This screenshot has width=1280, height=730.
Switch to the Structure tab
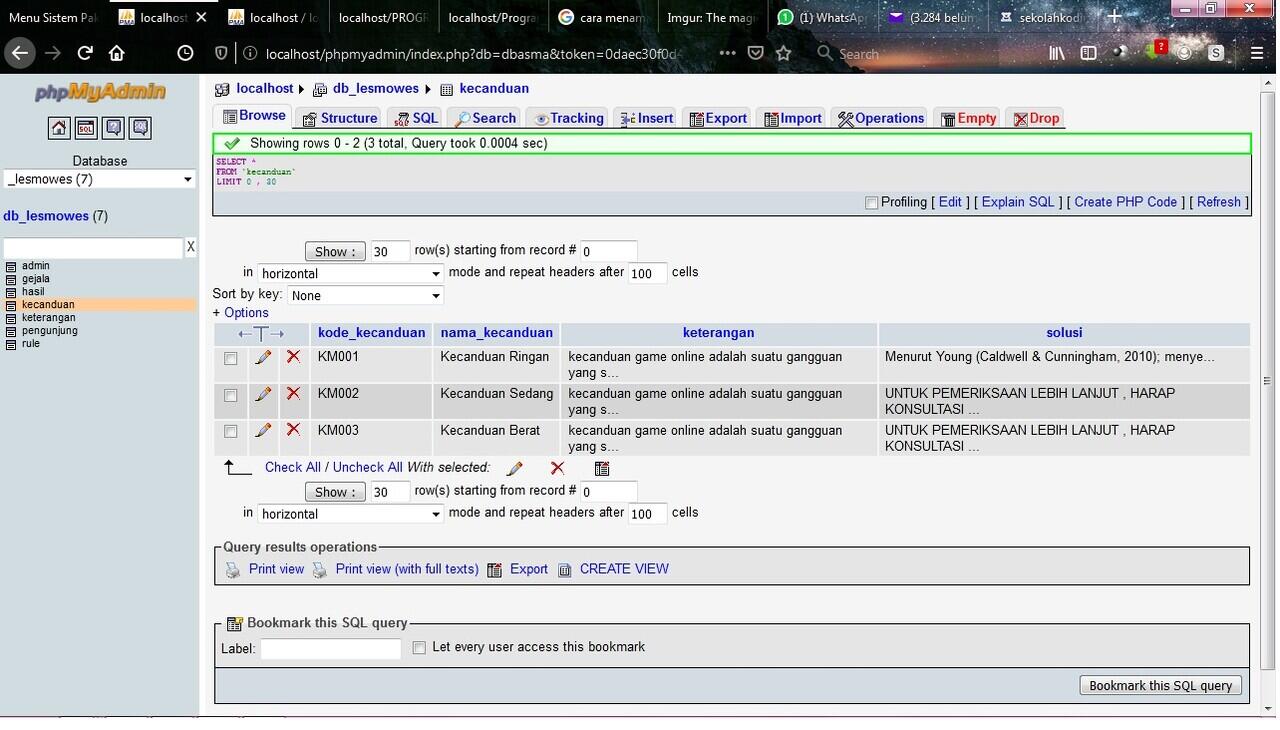(x=339, y=118)
